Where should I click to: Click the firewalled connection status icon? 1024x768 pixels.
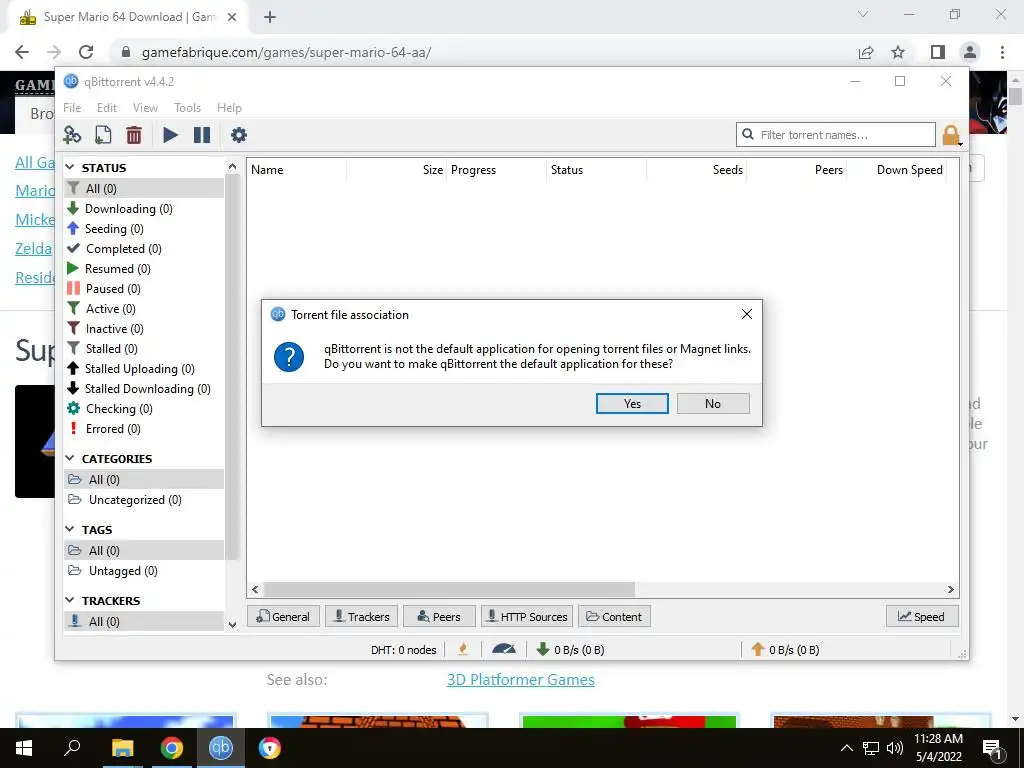(x=463, y=649)
